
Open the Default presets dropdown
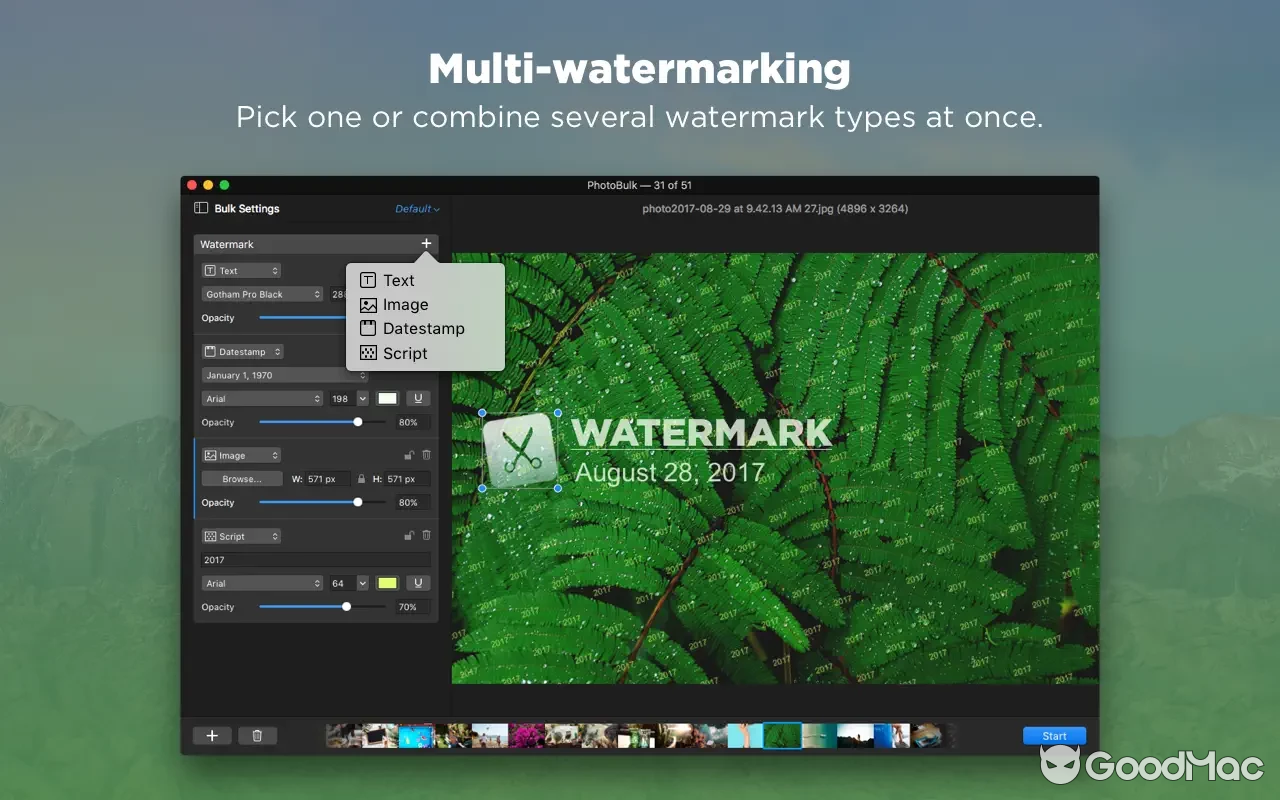click(415, 208)
